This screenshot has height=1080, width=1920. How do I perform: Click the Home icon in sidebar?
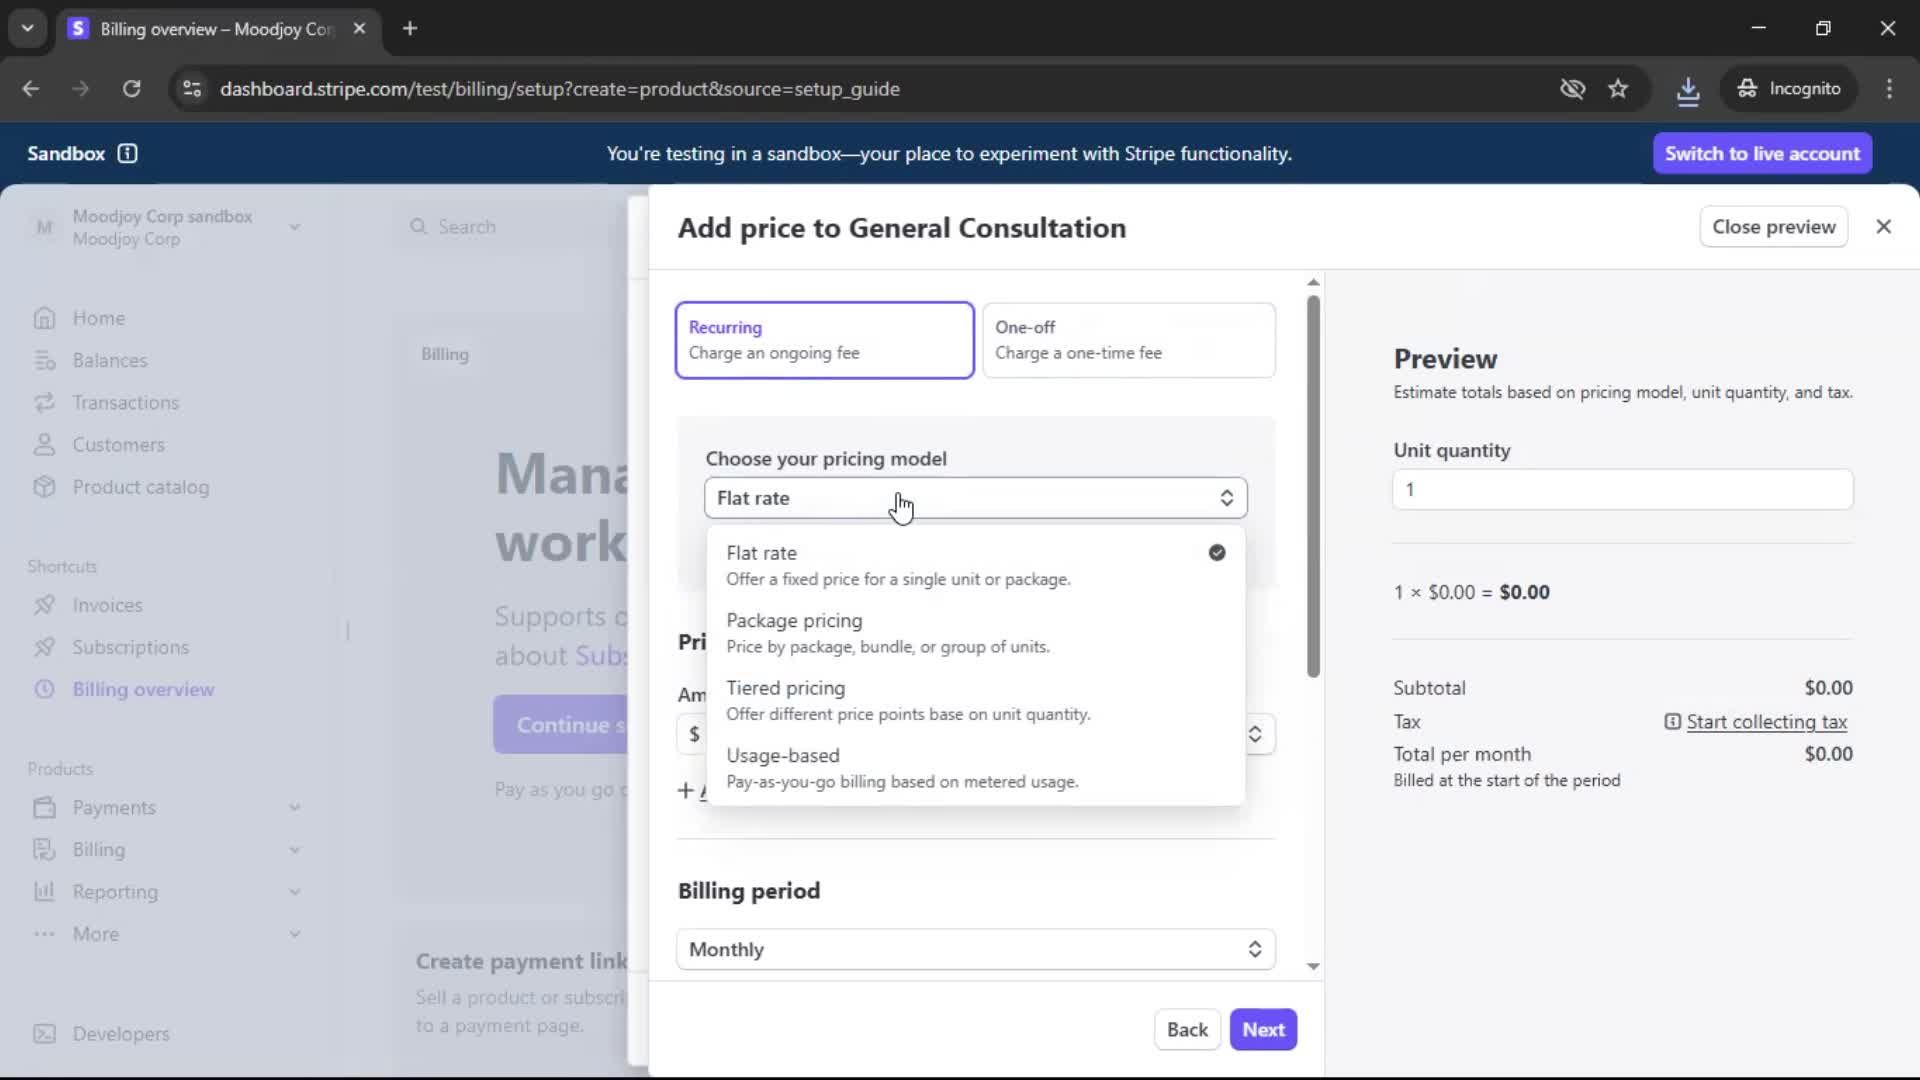[44, 318]
